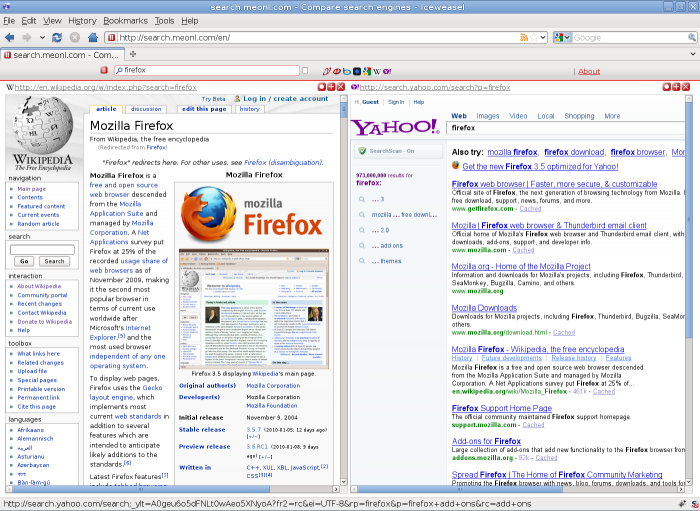
Task: Click the About link
Action: pyautogui.click(x=589, y=71)
